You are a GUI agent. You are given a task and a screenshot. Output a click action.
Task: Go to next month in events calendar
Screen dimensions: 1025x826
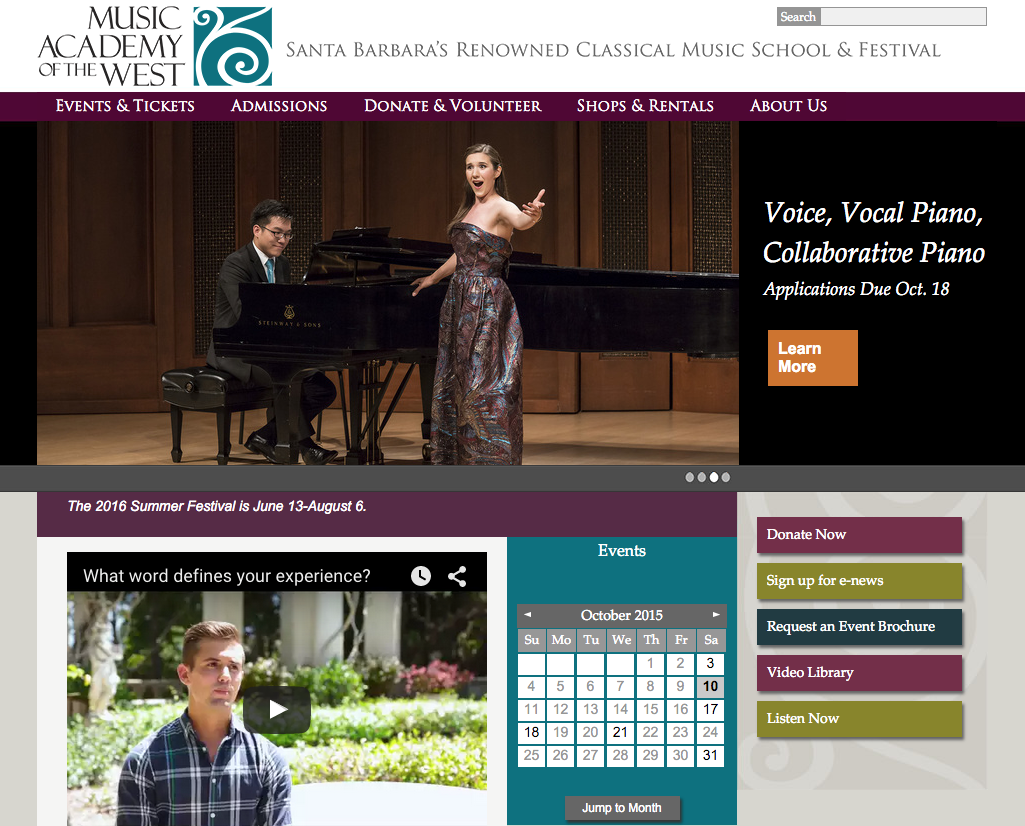pos(716,614)
